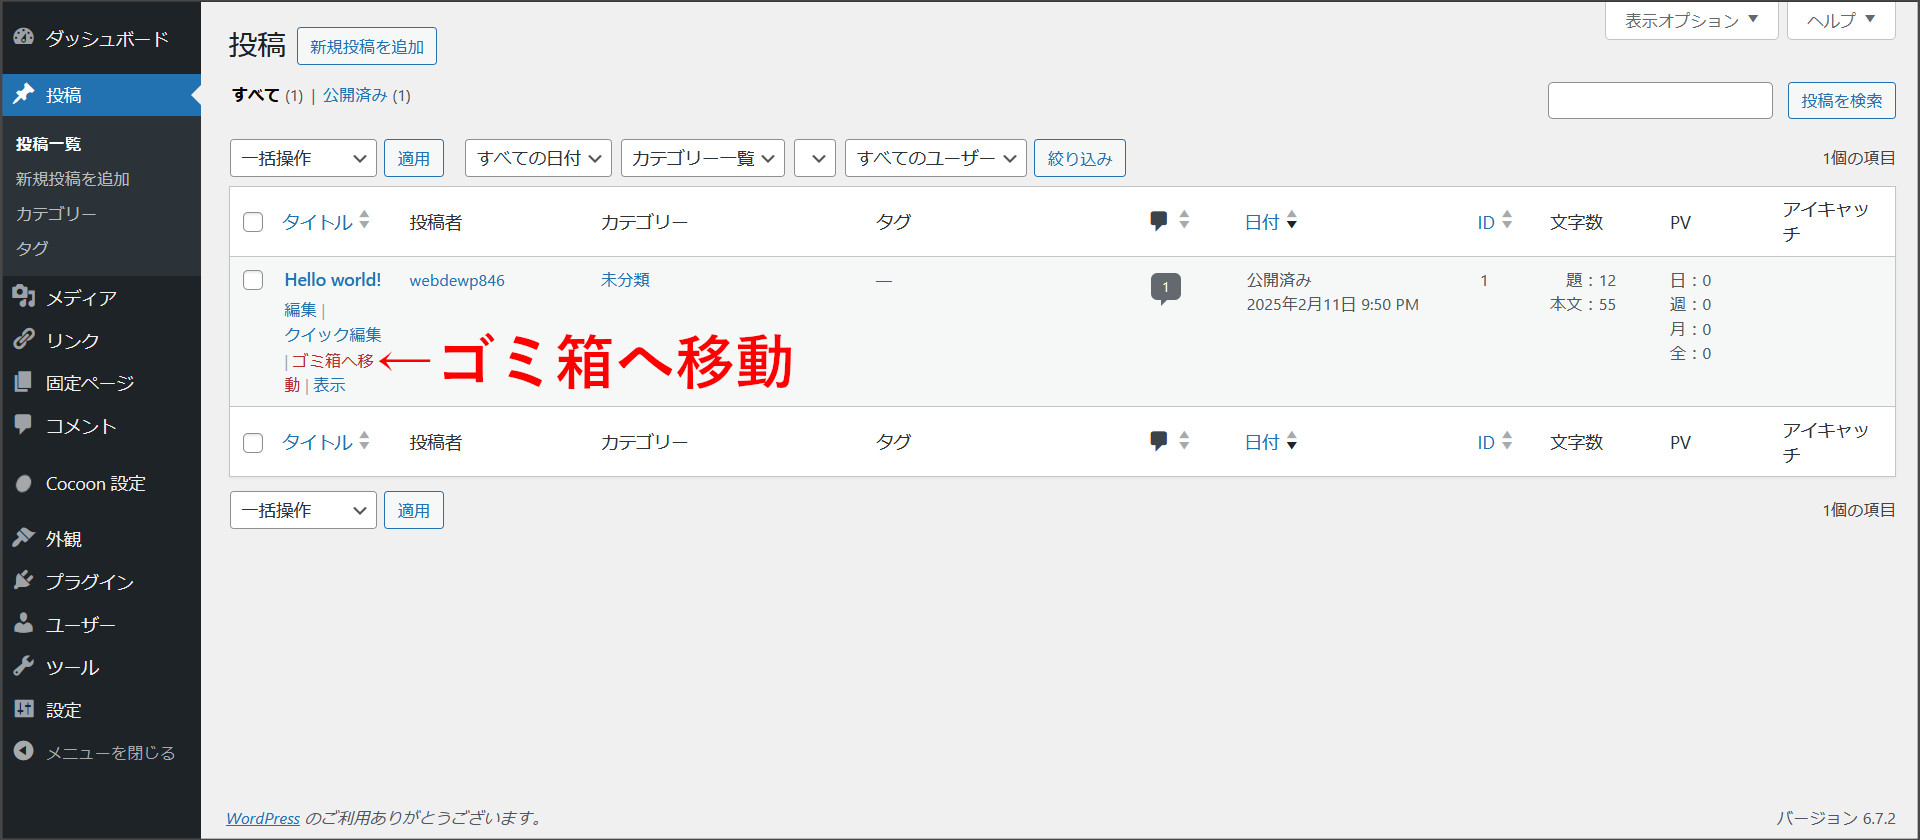Click the 外観 paintbrush icon

pyautogui.click(x=24, y=537)
